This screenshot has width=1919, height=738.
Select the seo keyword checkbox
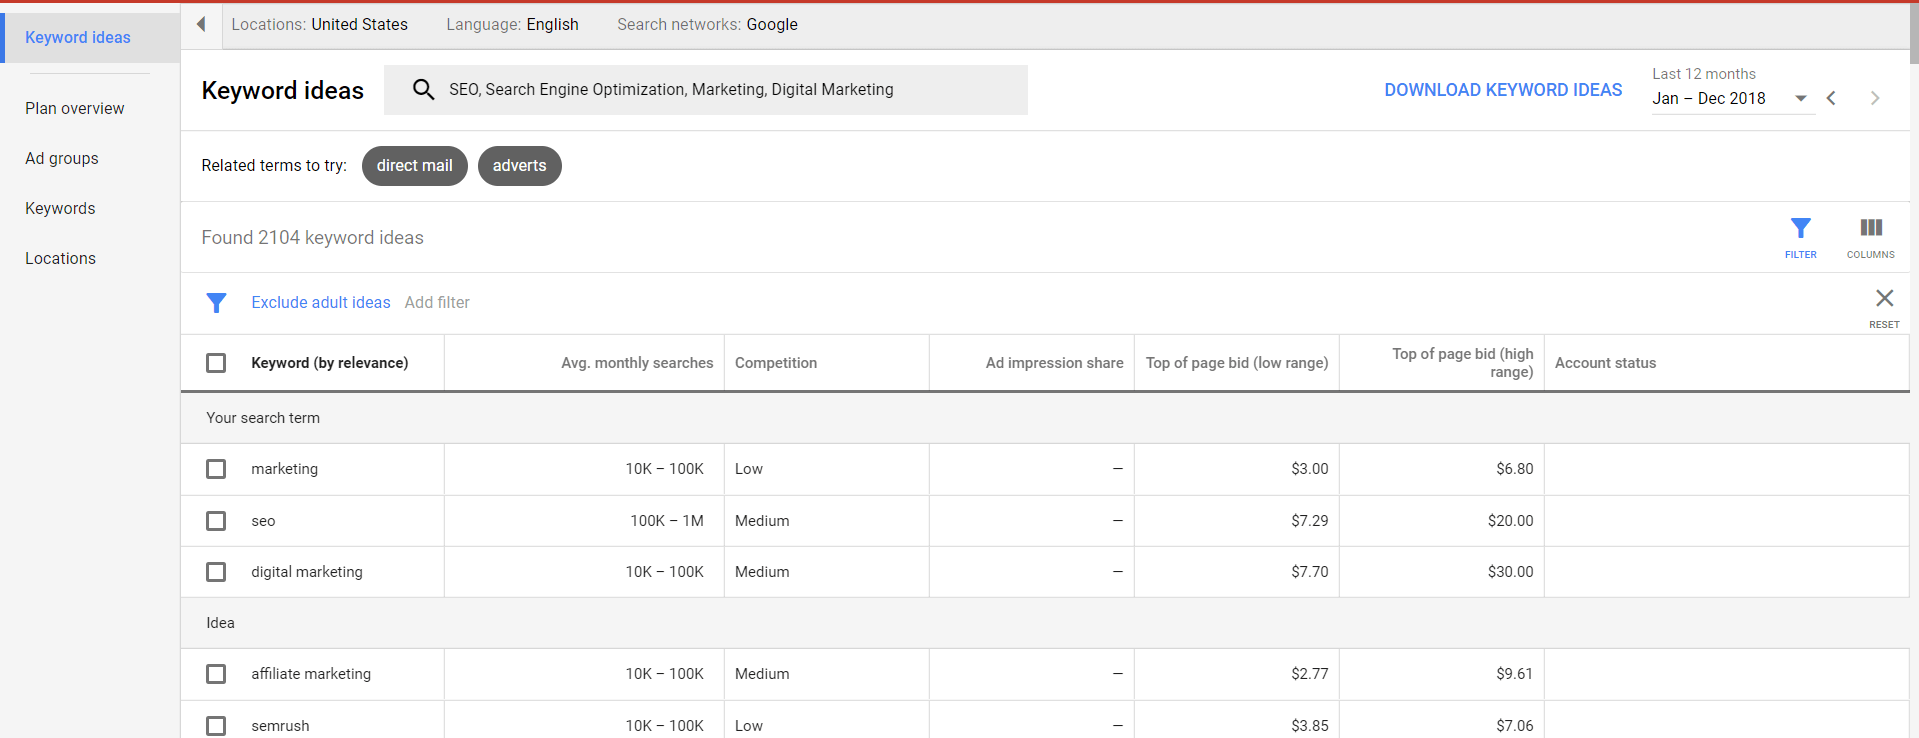(216, 521)
